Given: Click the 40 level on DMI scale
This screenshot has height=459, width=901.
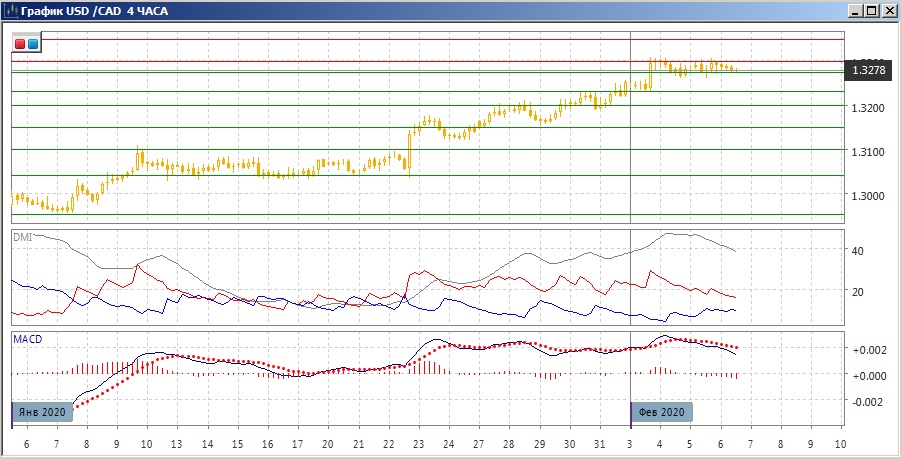Looking at the screenshot, I should point(858,251).
